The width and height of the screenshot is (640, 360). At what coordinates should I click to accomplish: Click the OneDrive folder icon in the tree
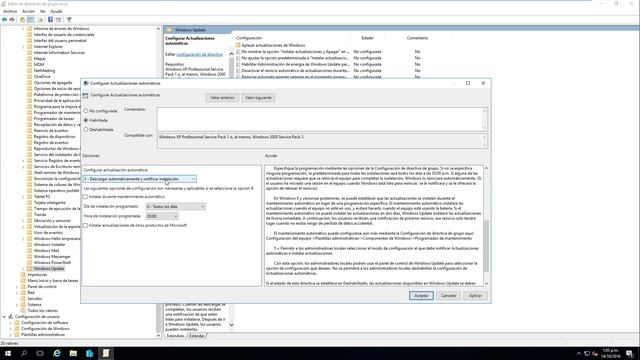click(x=29, y=76)
